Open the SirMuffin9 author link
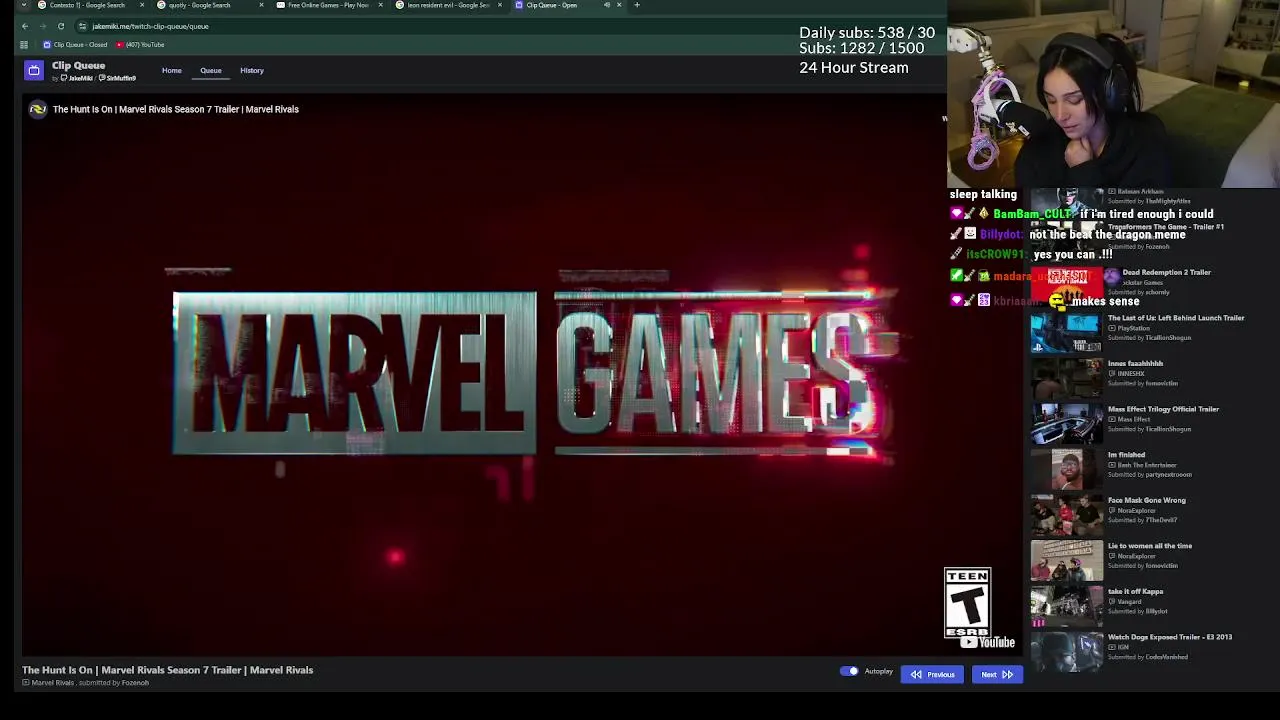This screenshot has height=720, width=1280. click(118, 78)
